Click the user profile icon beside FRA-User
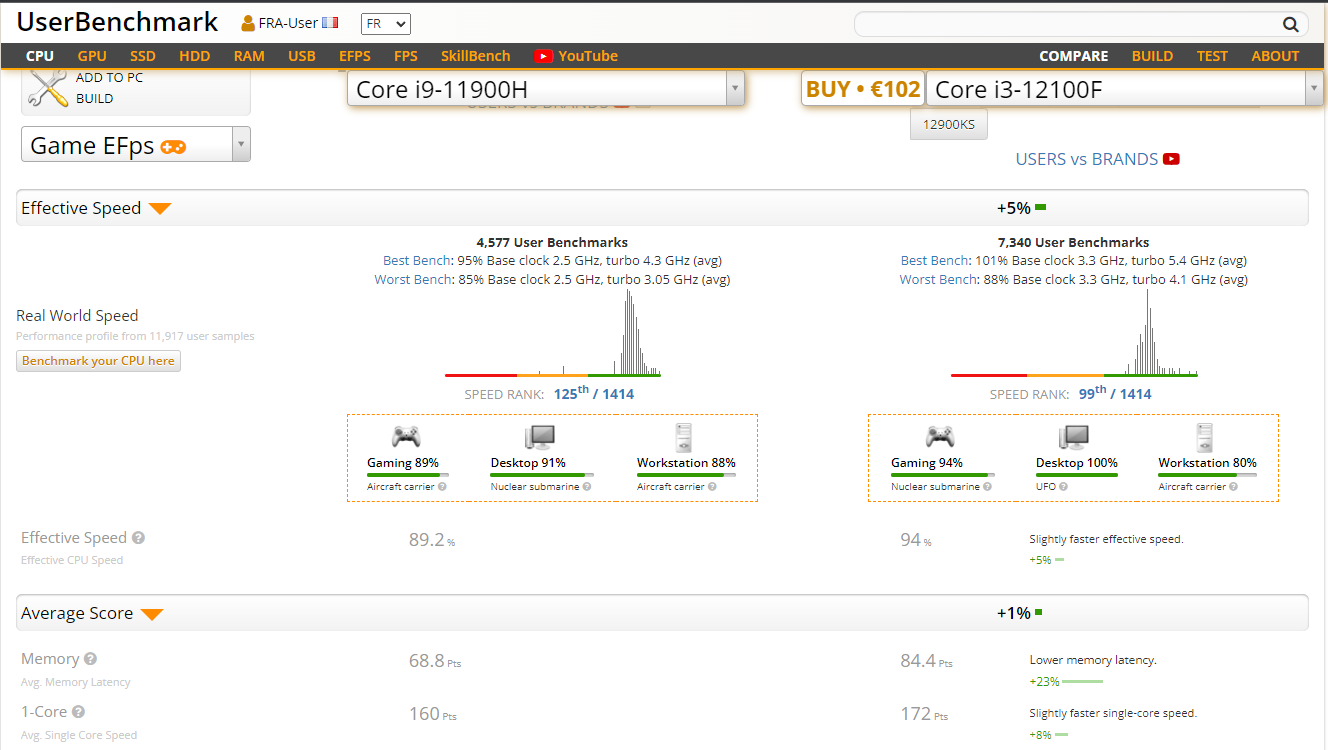Screen dimensions: 1328x750 (x=248, y=23)
